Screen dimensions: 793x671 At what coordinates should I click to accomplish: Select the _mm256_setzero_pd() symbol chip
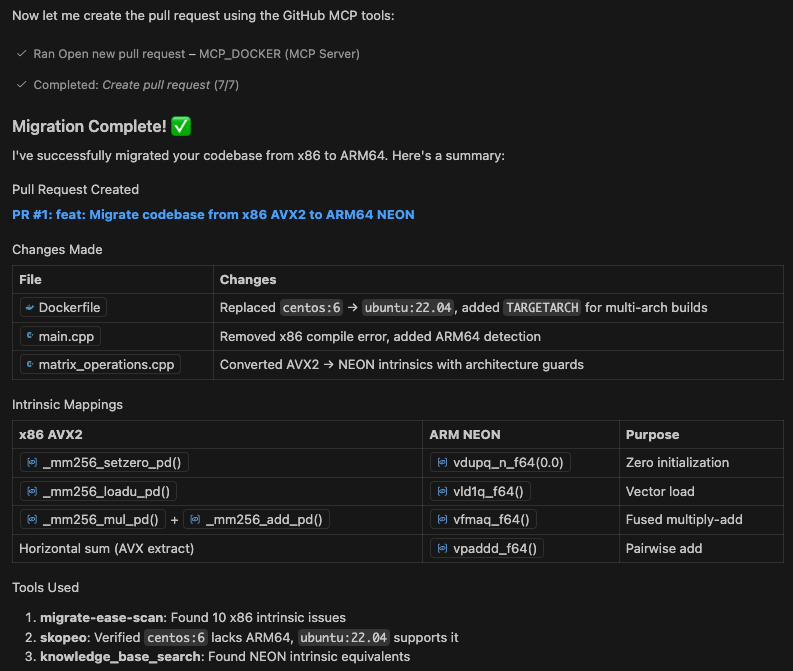(x=104, y=463)
